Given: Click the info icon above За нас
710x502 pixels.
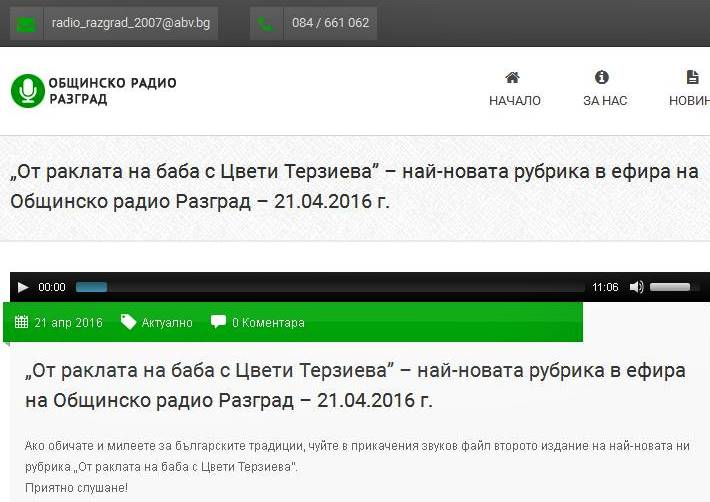Looking at the screenshot, I should 602,77.
